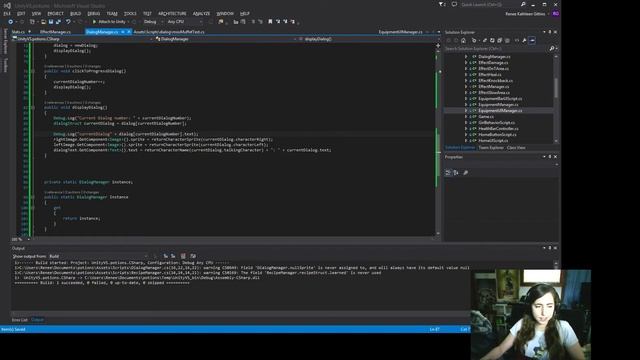
Task: Click the Renee Kathleen Gittins account name
Action: coord(525,14)
